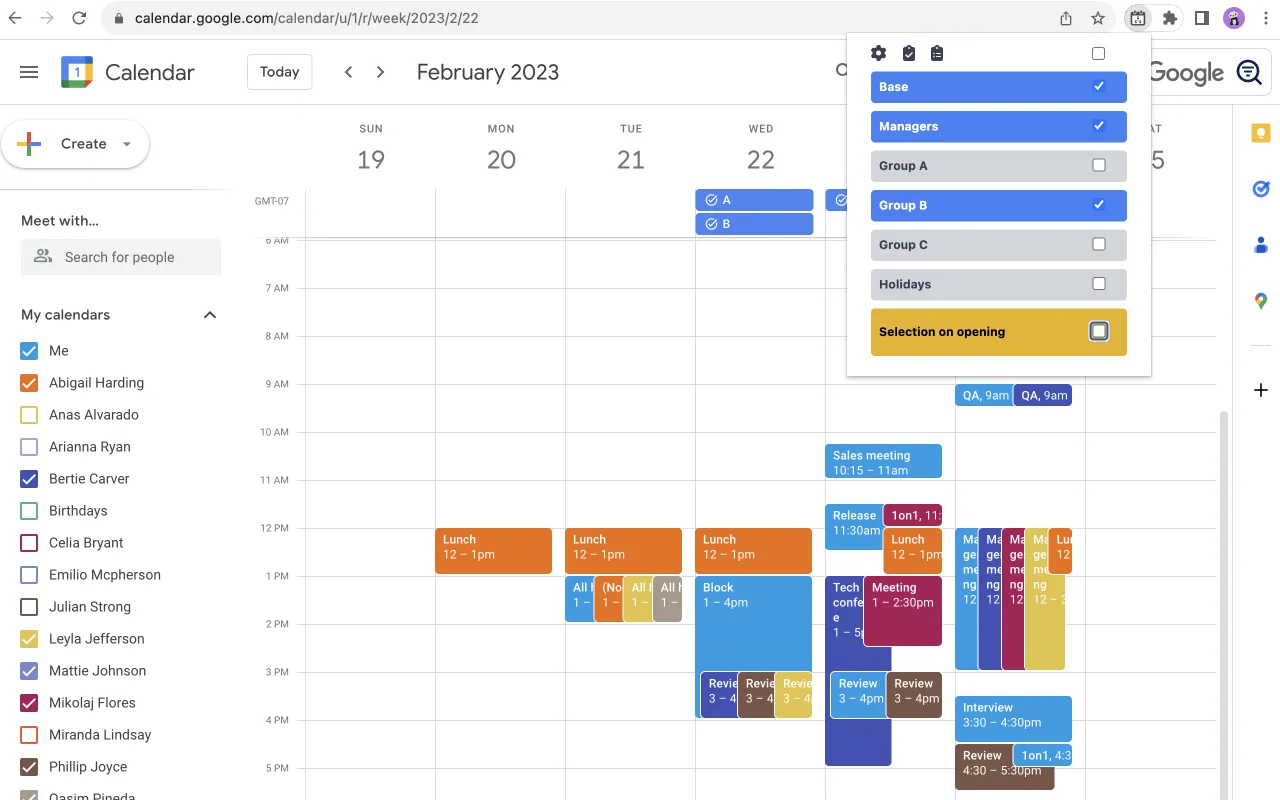Viewport: 1280px width, 800px height.
Task: Uncheck the Mikolaj Flores red calendar swatch
Action: [x=27, y=702]
